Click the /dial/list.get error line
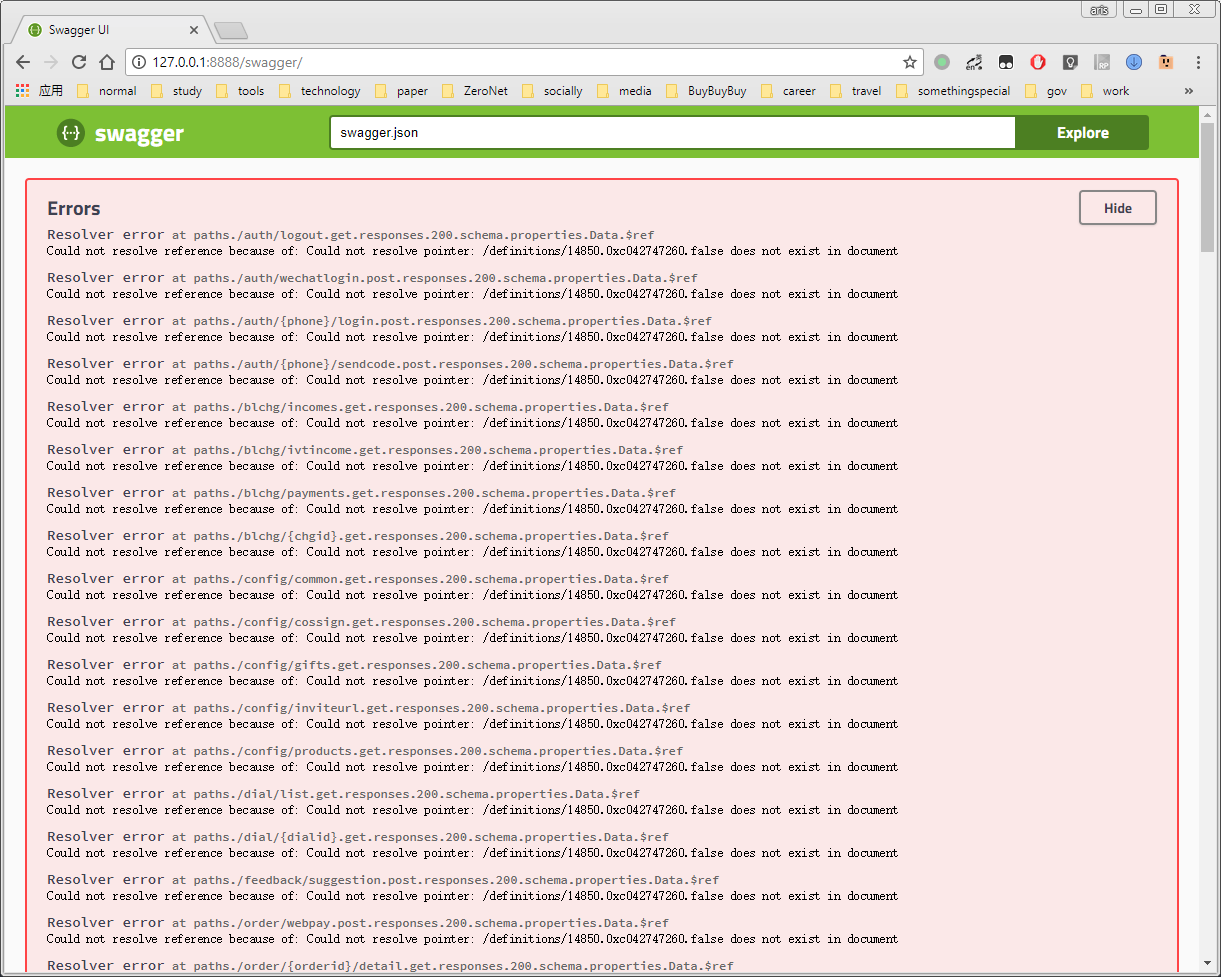 [x=343, y=794]
